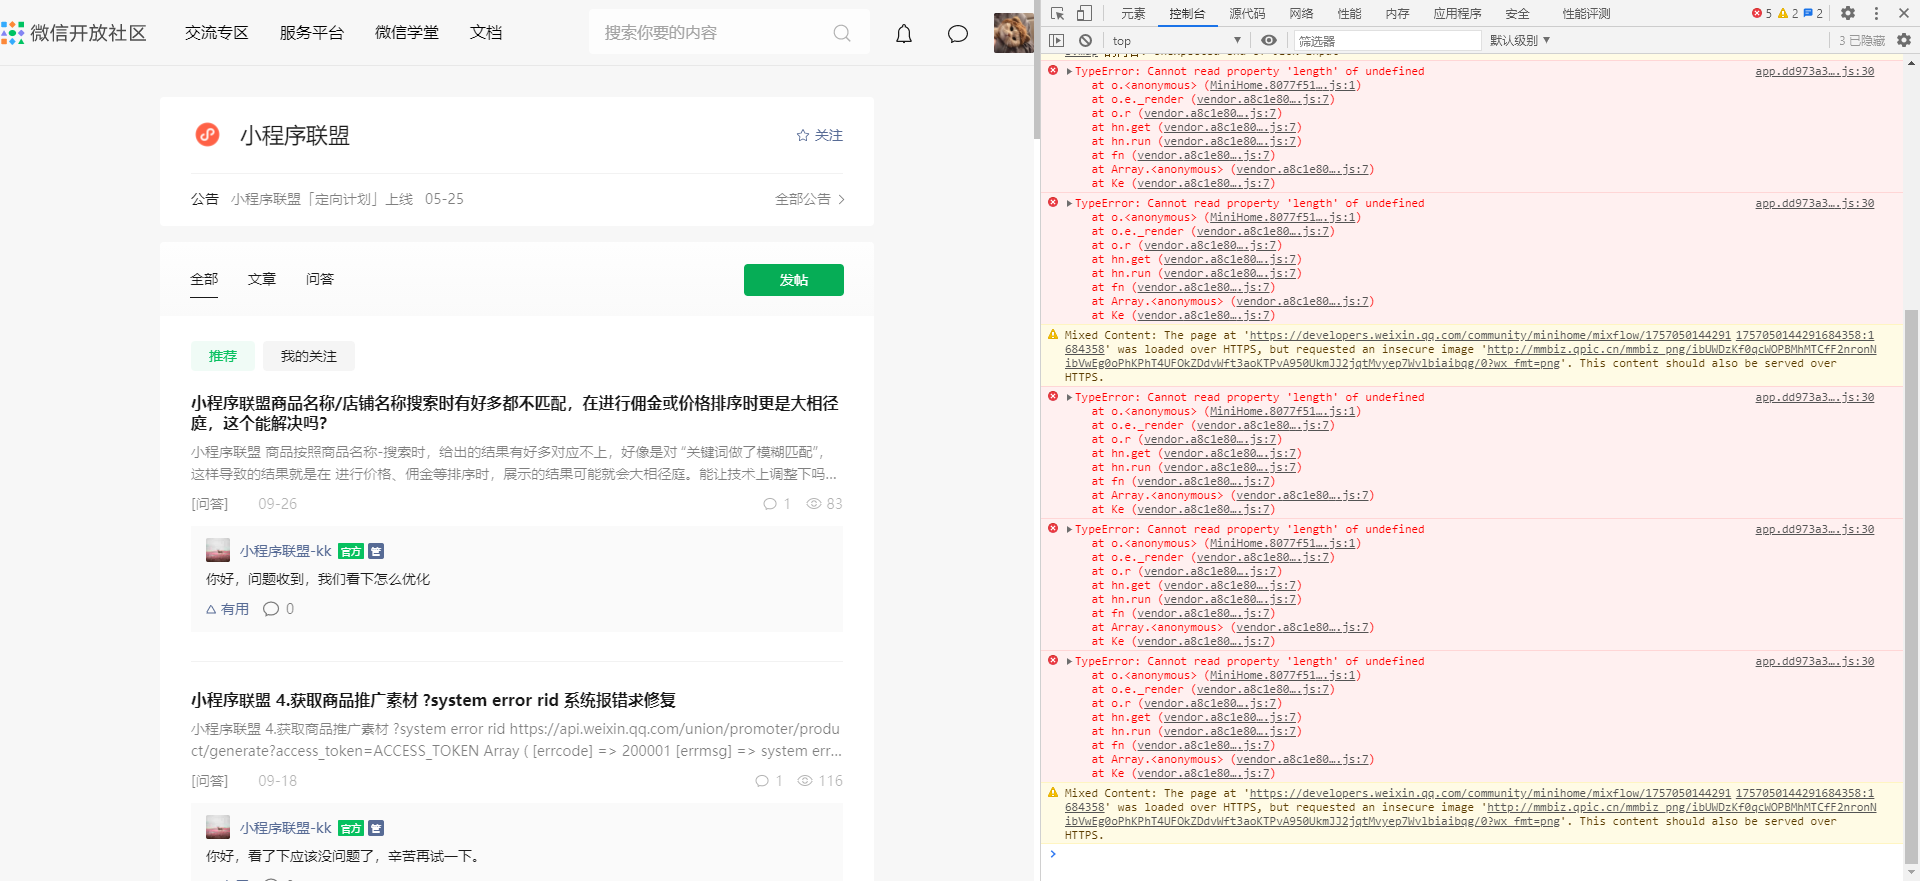Open the 交流专区 nav item

click(x=217, y=33)
